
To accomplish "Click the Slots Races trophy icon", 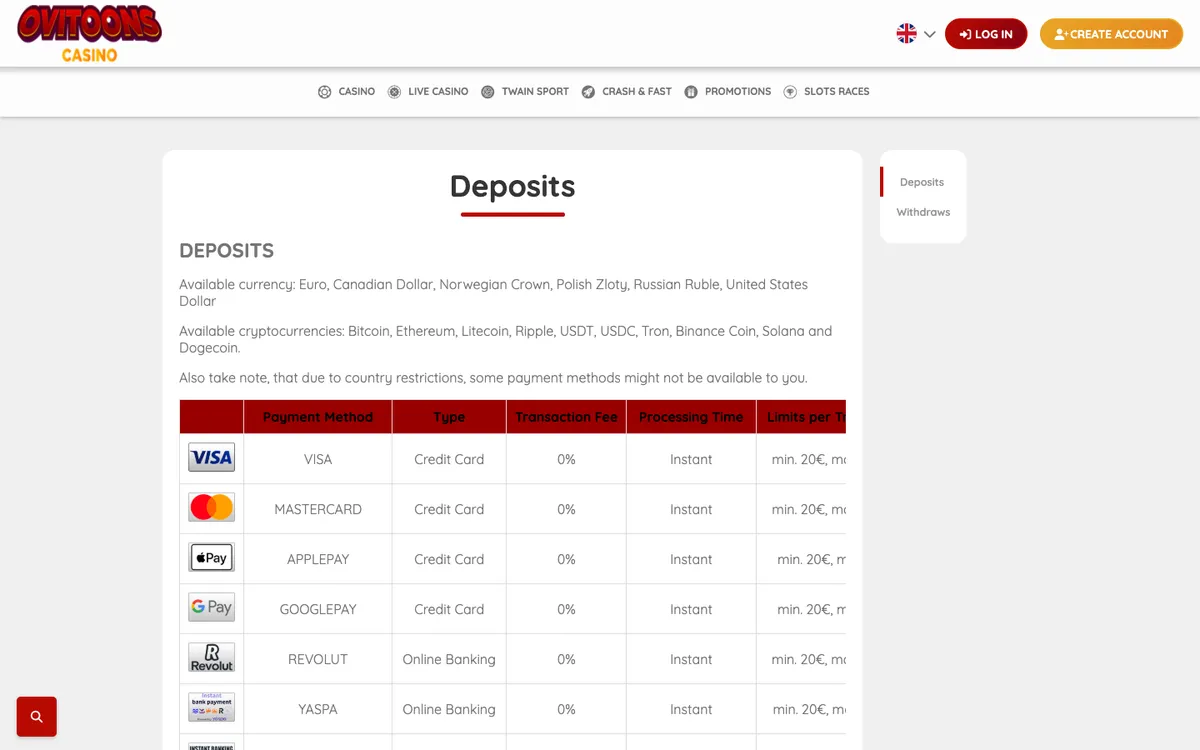I will click(x=790, y=92).
